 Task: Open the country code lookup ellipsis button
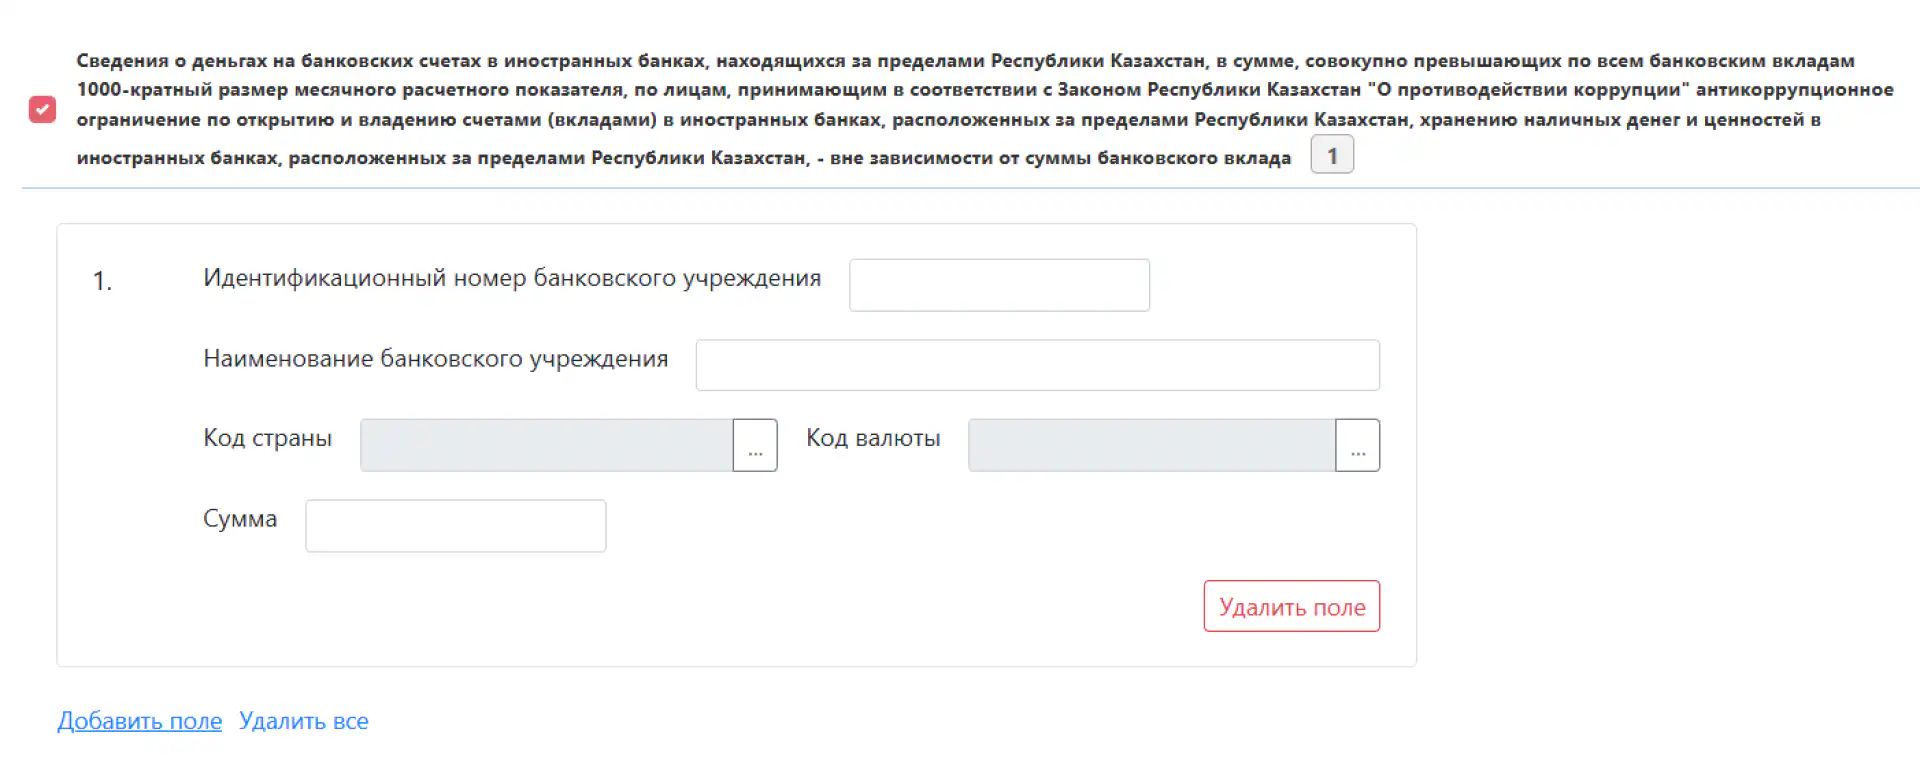click(x=755, y=445)
